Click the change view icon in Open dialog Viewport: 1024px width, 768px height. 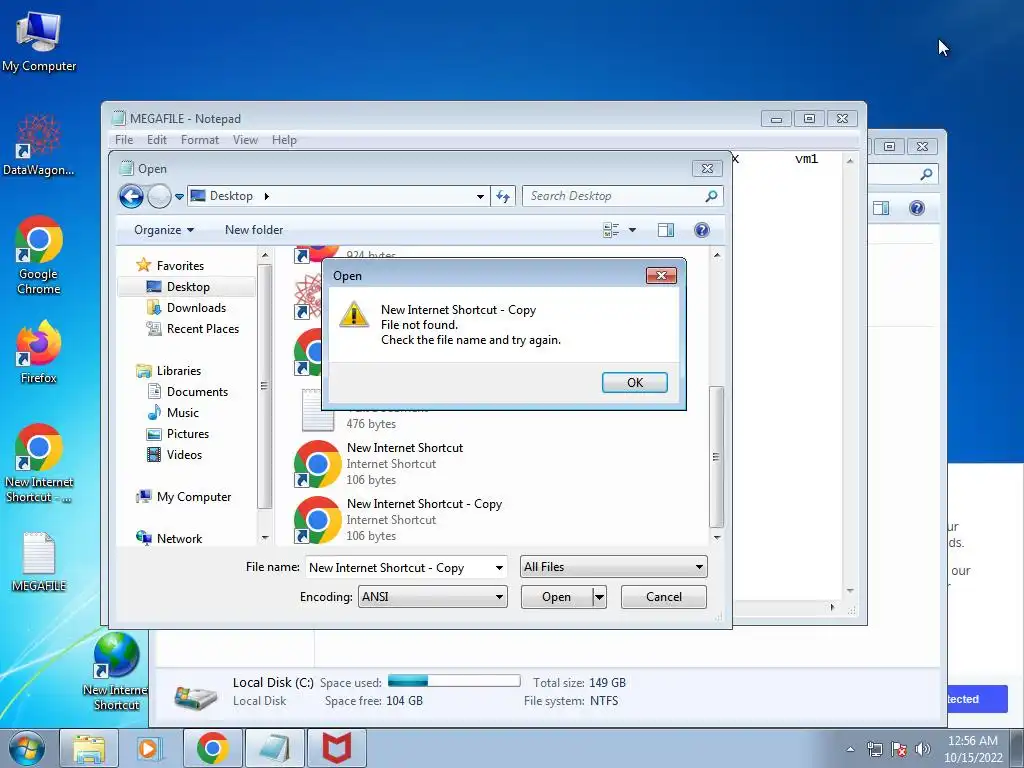click(x=611, y=230)
